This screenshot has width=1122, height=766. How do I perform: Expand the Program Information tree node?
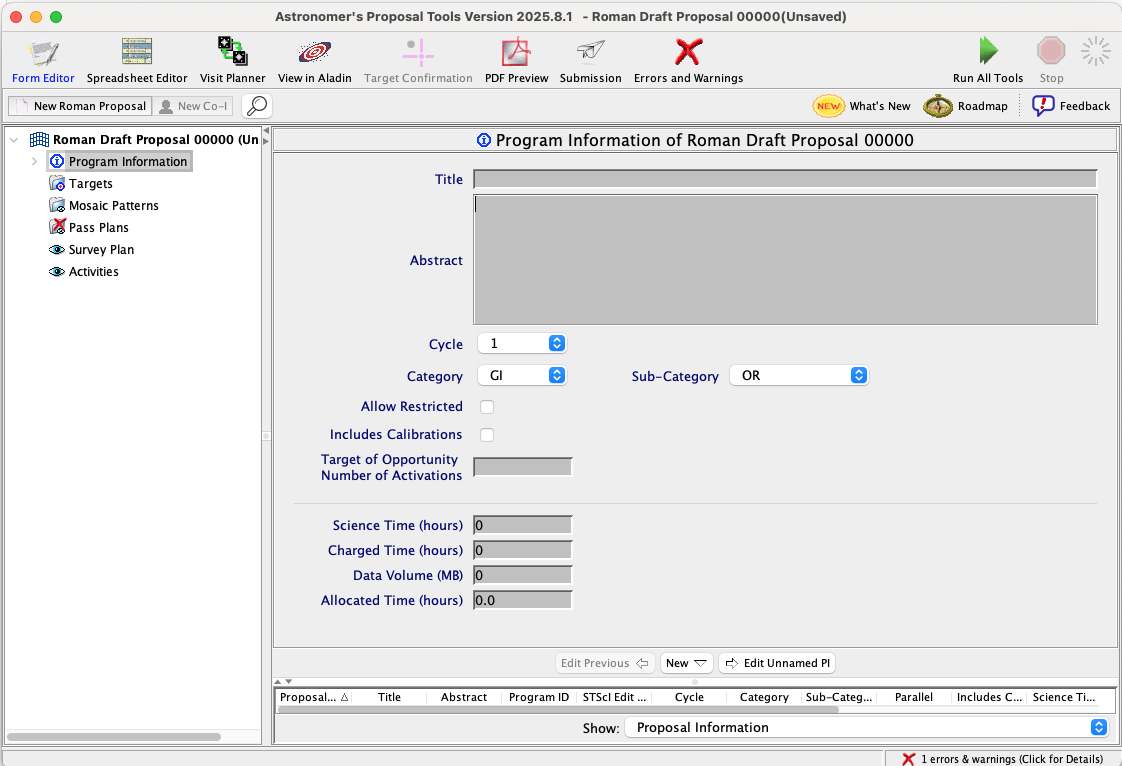pos(34,162)
